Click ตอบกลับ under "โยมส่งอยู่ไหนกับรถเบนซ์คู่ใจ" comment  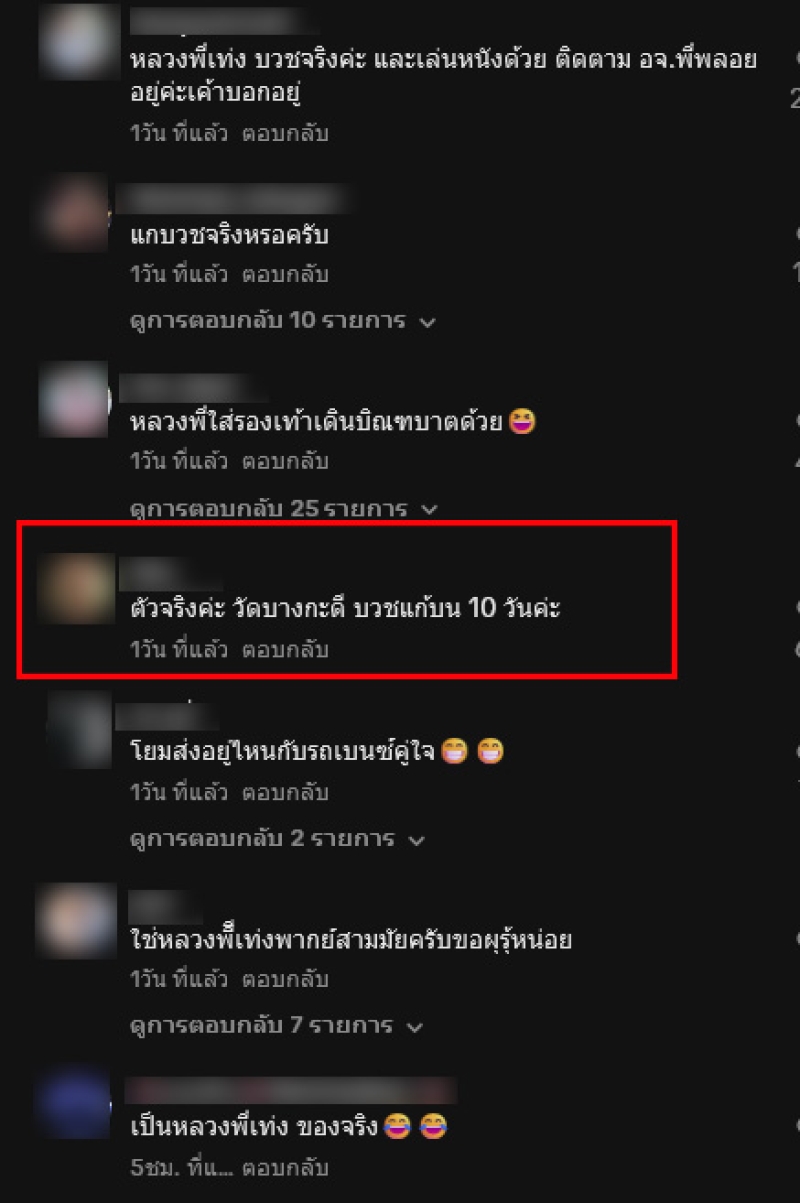pos(285,793)
